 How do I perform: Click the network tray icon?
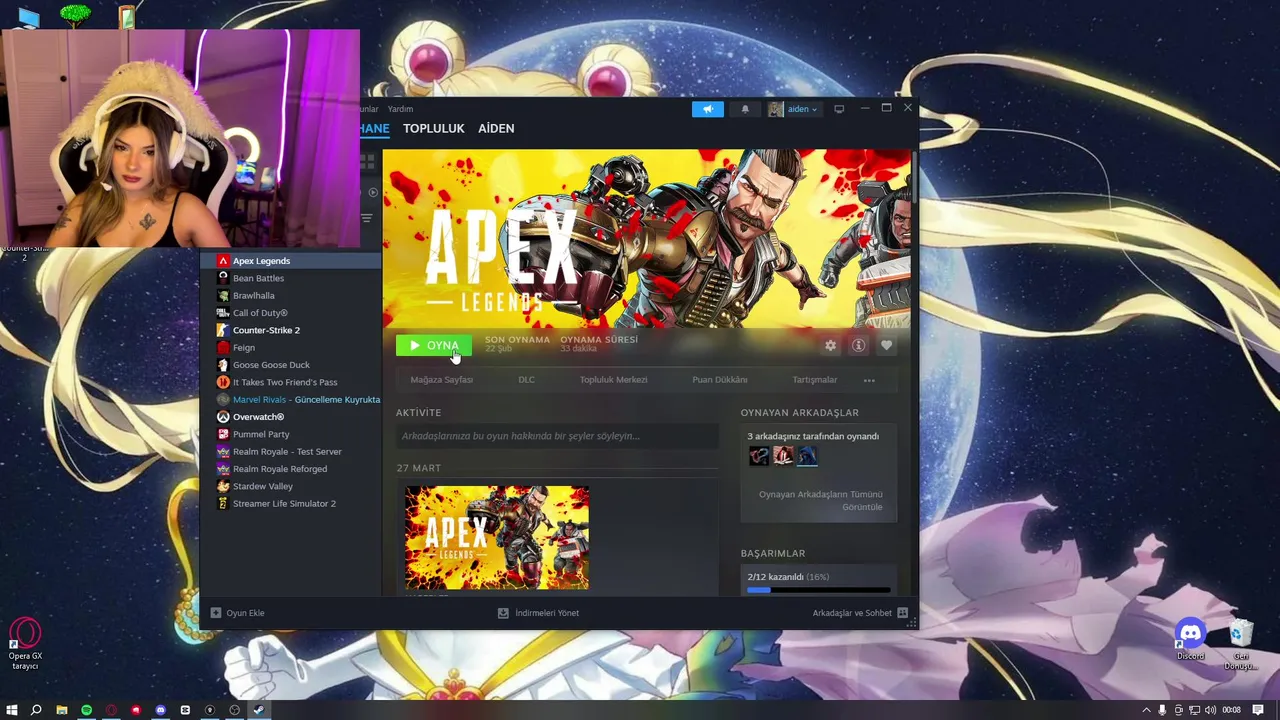pyautogui.click(x=1194, y=710)
